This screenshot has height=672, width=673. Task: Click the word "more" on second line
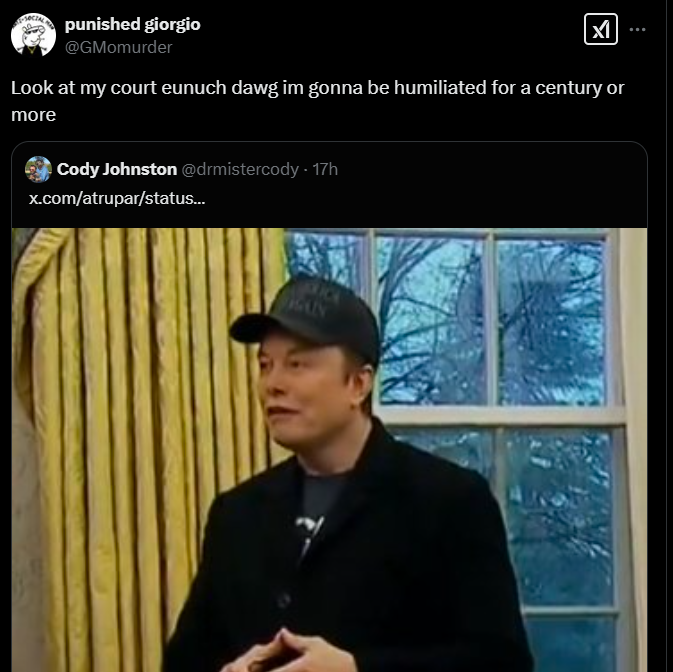pos(33,115)
